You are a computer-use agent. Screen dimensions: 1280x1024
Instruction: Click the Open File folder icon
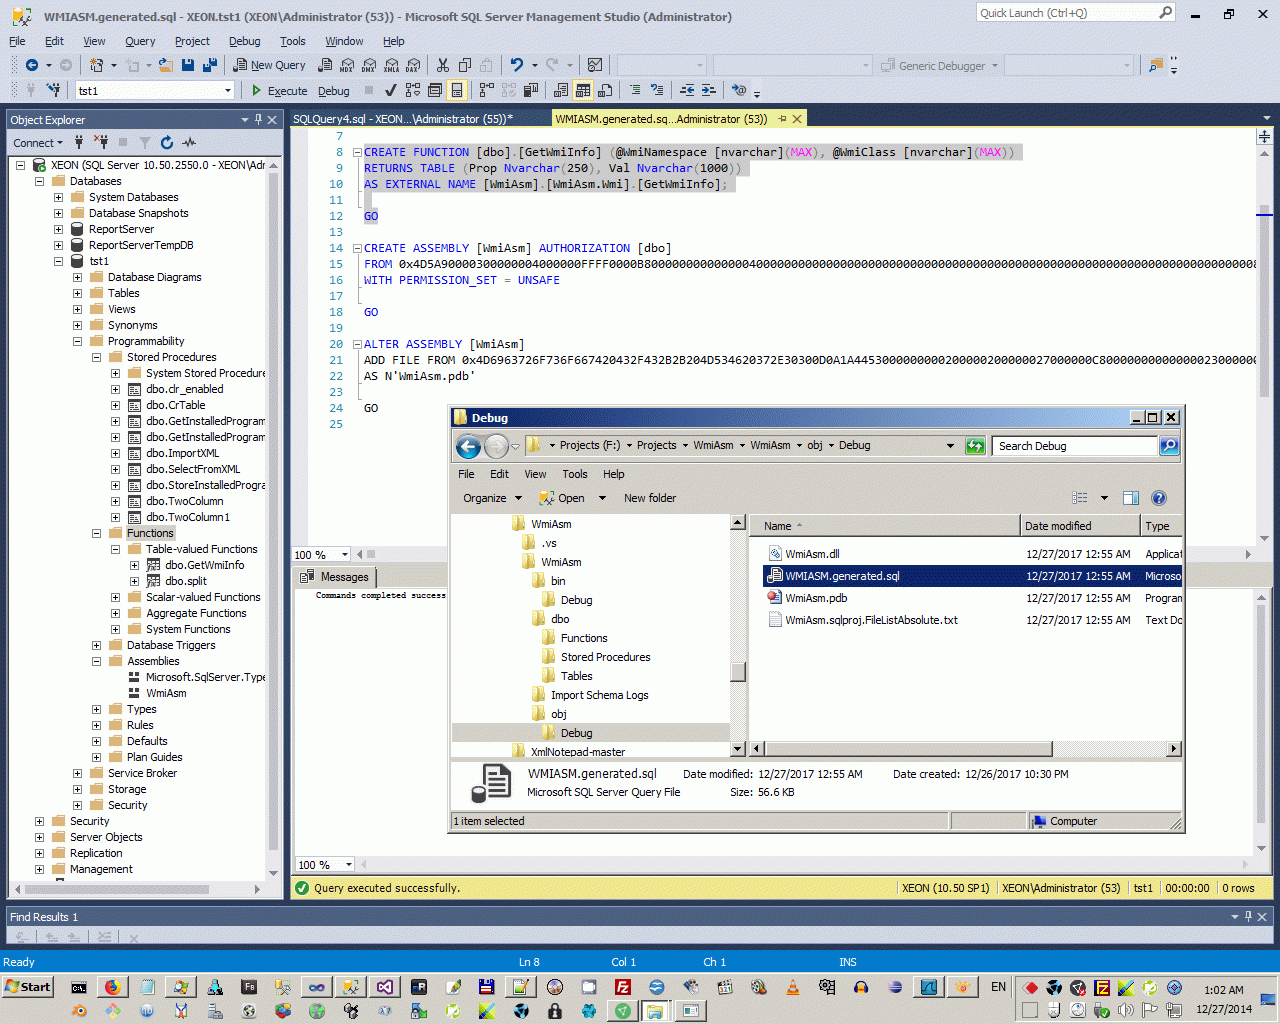pyautogui.click(x=165, y=65)
